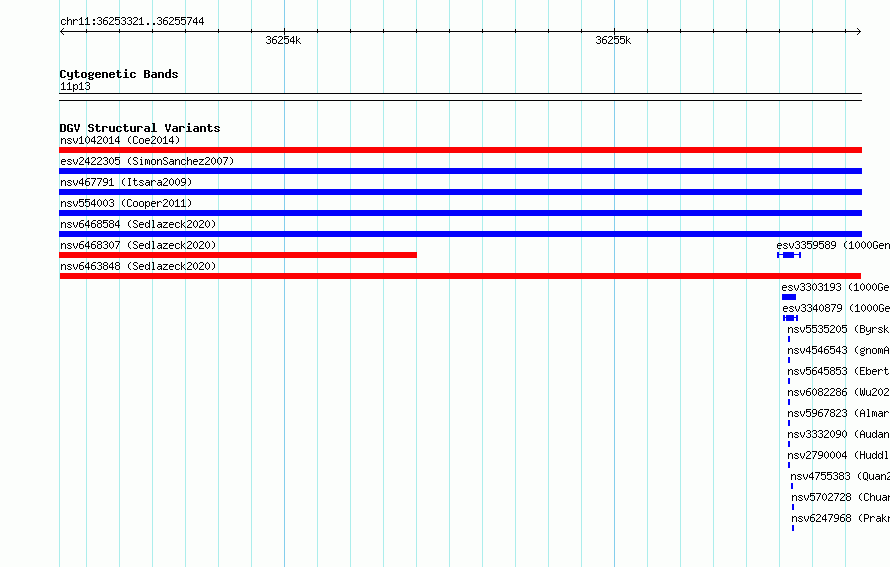This screenshot has height=567, width=890.
Task: Click esv3303193 variant label
Action: pos(836,287)
